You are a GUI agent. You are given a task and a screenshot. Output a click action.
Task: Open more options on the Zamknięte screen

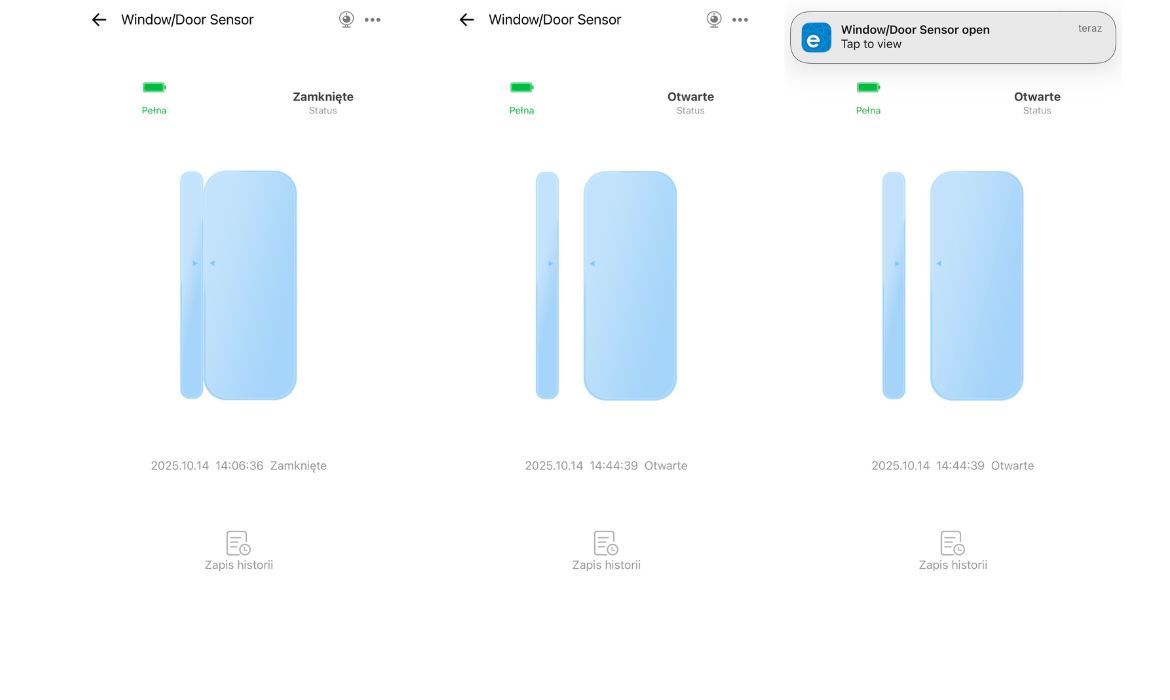point(373,20)
